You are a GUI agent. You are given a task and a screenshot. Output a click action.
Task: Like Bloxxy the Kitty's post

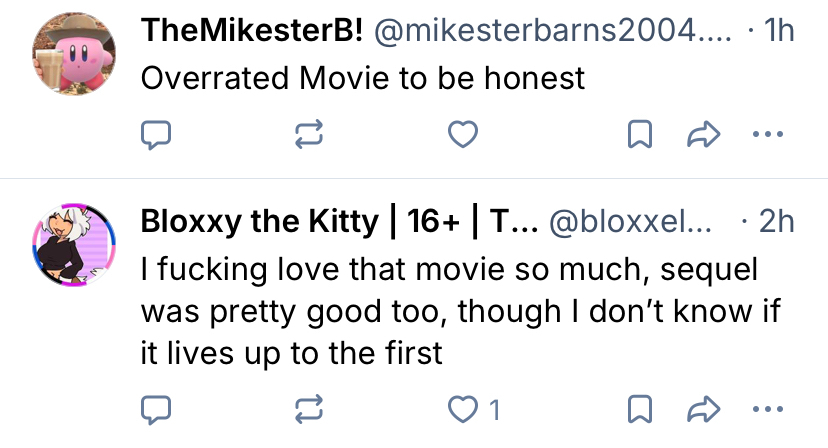tap(461, 408)
